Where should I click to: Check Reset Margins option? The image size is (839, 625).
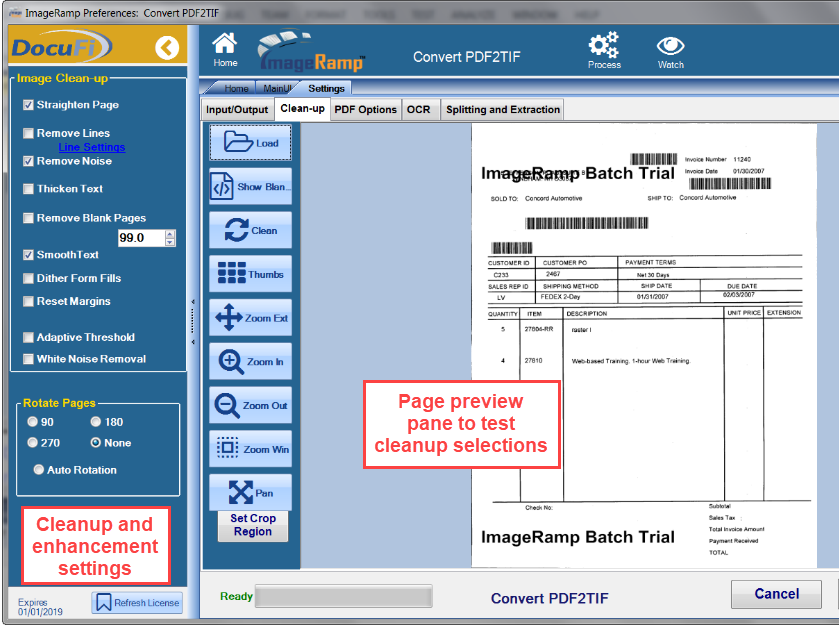28,301
